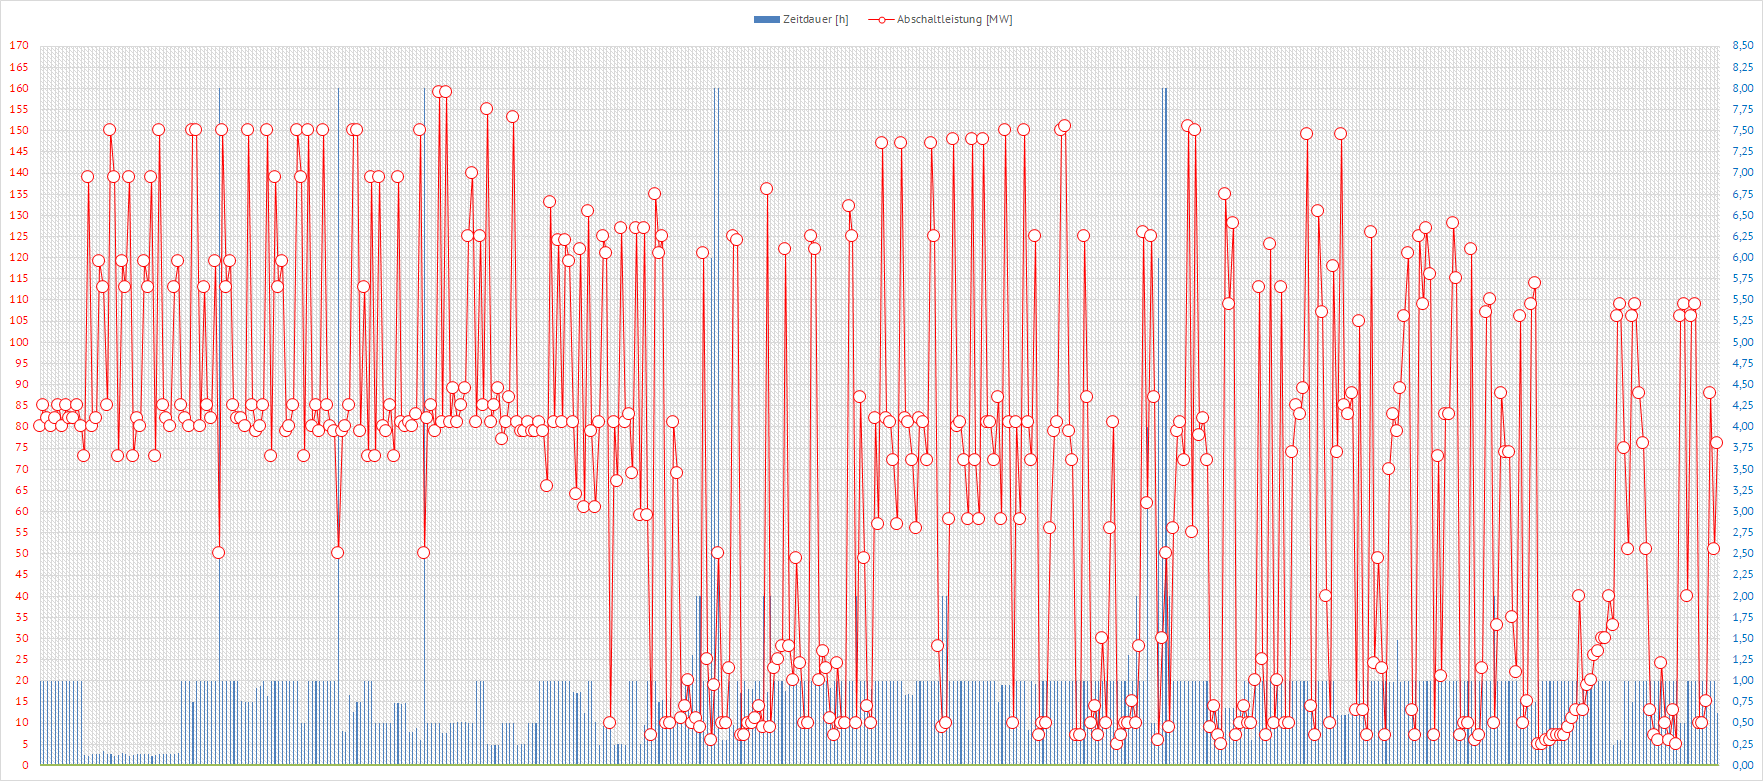Click the 160 label on left axis
The width and height of the screenshot is (1763, 781).
coord(19,88)
